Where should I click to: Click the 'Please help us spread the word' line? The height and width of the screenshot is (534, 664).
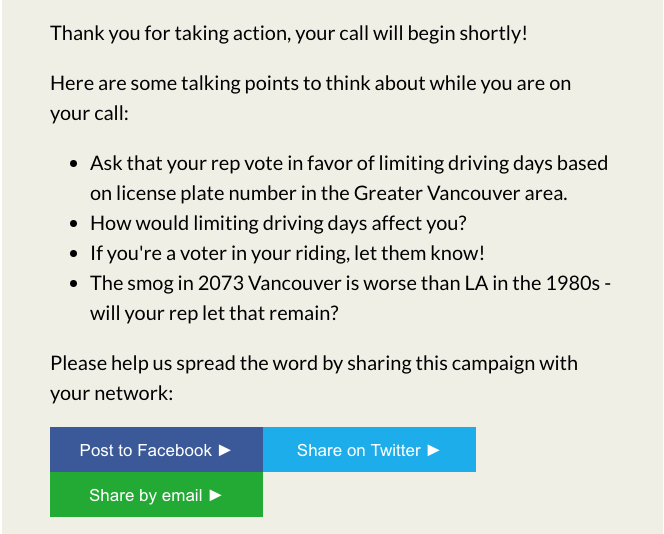[x=314, y=364]
